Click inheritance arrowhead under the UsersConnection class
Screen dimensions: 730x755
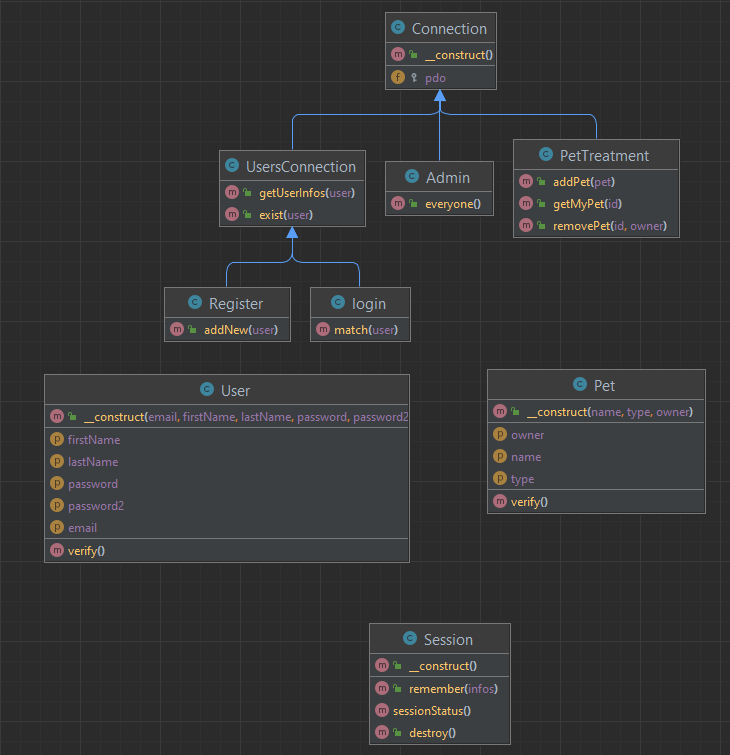pyautogui.click(x=292, y=233)
